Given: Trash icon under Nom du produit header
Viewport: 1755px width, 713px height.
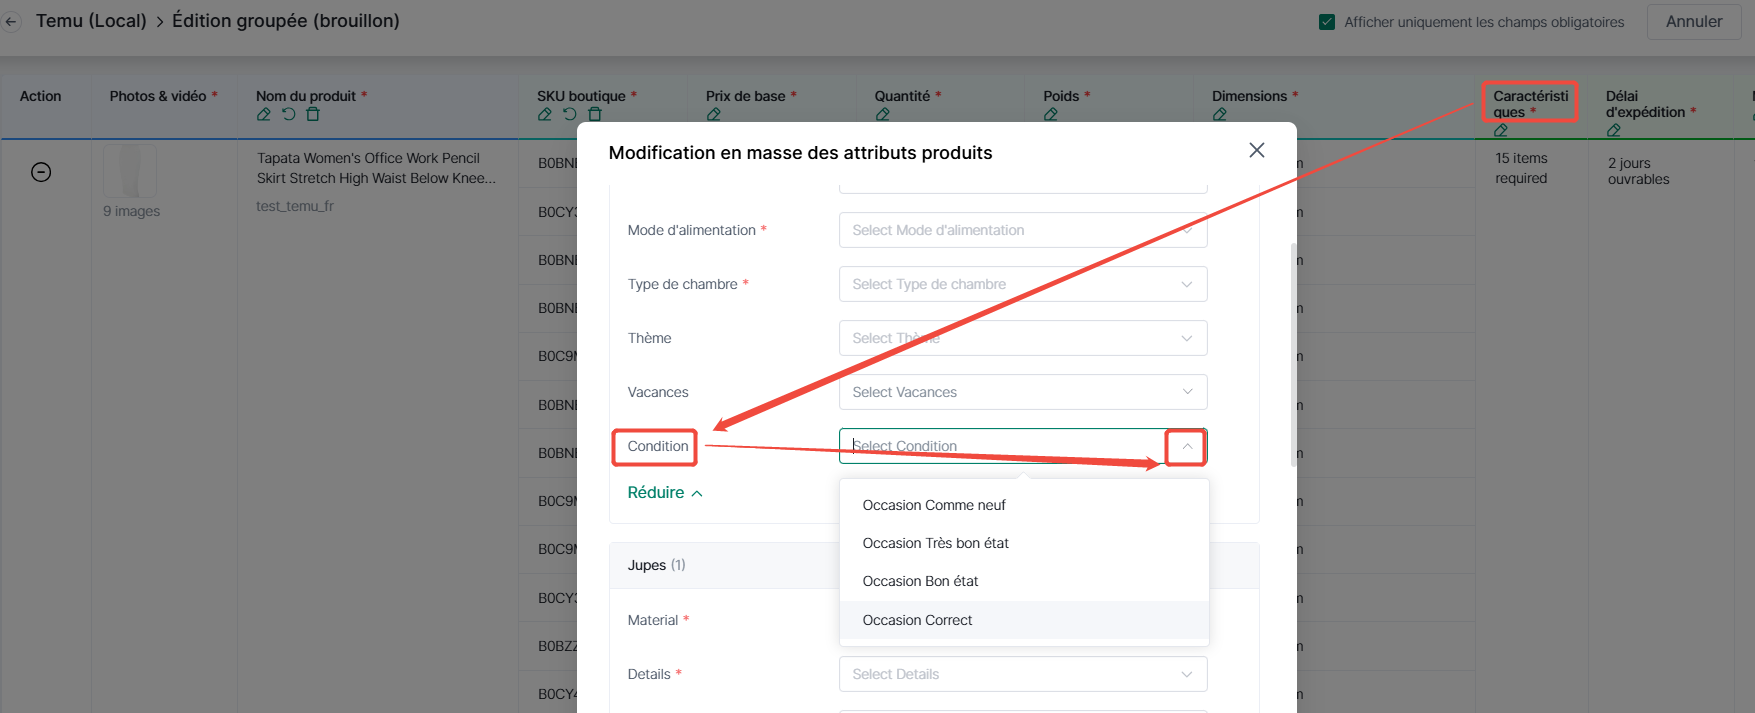Looking at the screenshot, I should (313, 114).
